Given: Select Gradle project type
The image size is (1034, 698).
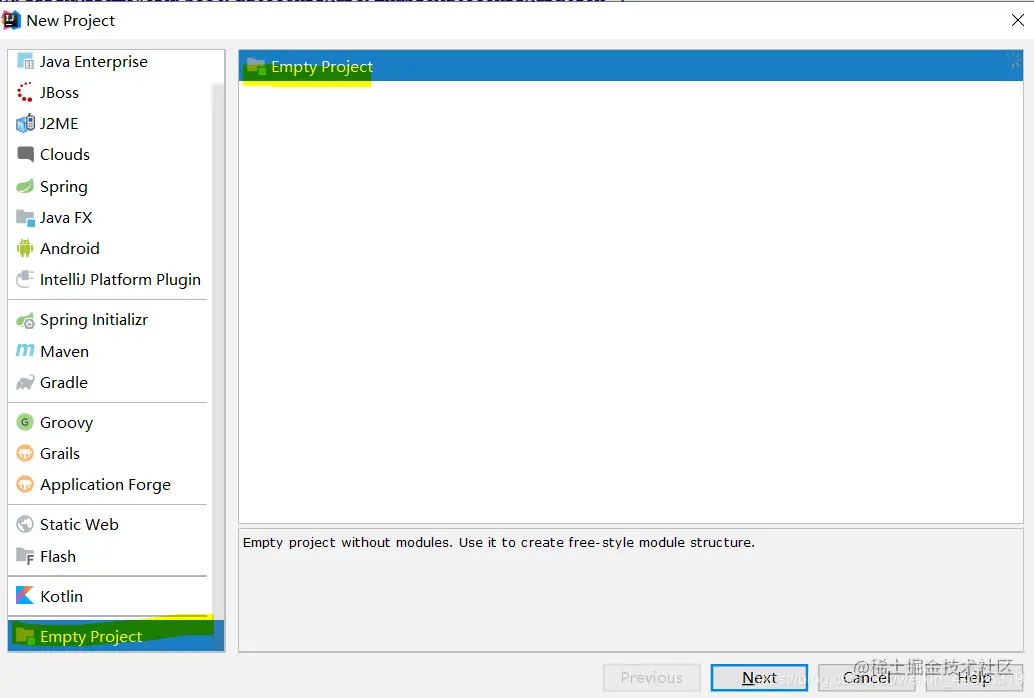Looking at the screenshot, I should 110,383.
